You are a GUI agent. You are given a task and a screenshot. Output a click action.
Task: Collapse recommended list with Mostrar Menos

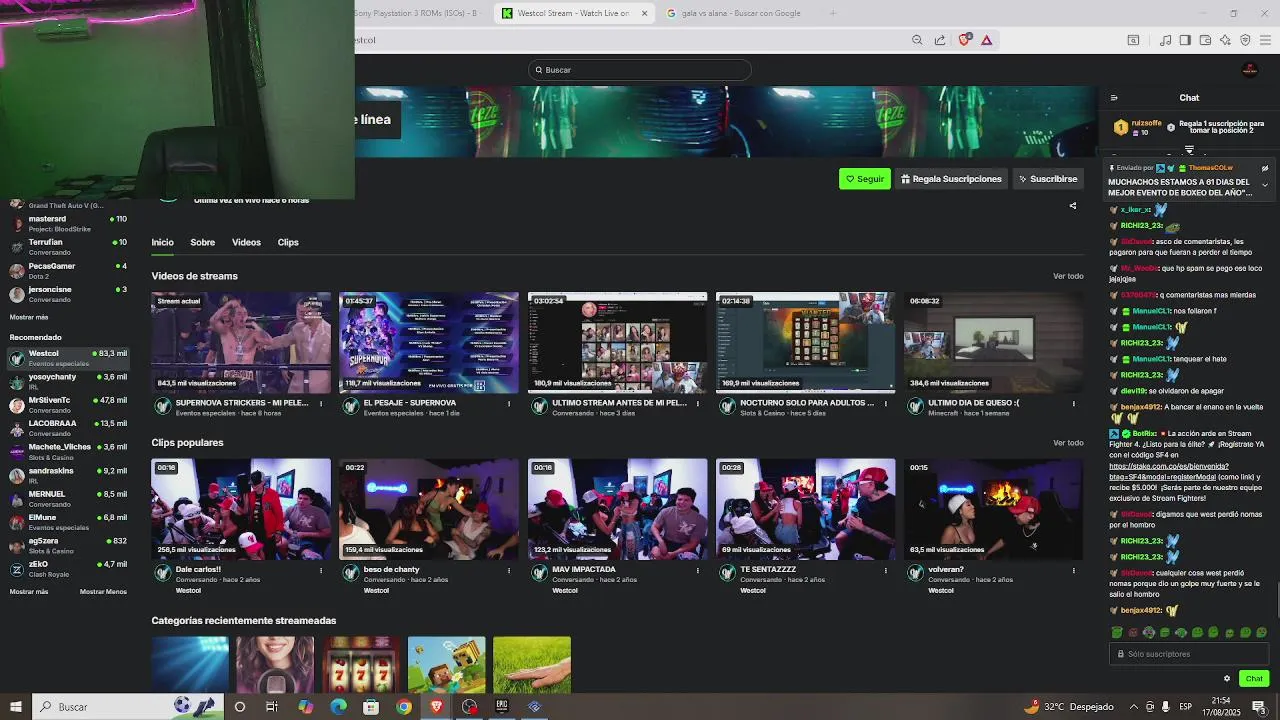point(103,591)
